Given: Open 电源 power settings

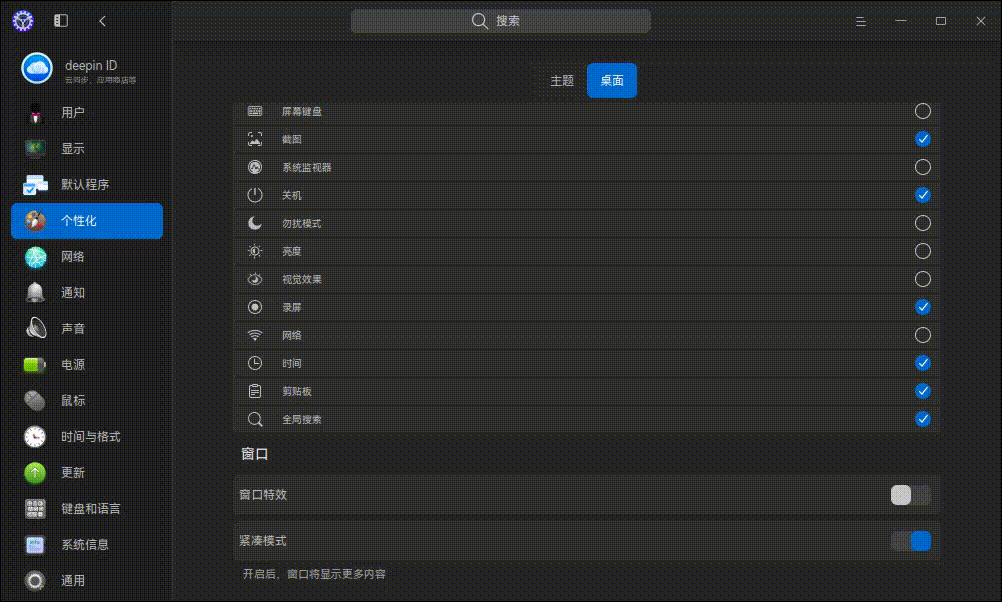Looking at the screenshot, I should (87, 364).
